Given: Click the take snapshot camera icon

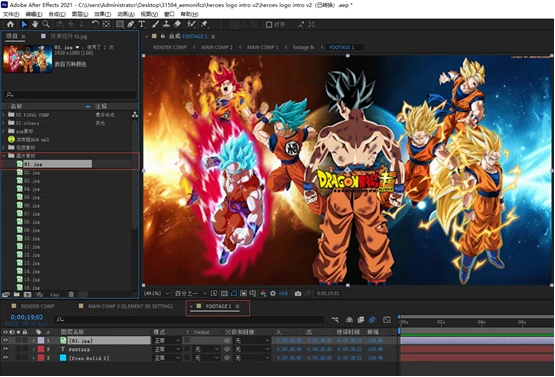Looking at the screenshot, I should coord(298,293).
